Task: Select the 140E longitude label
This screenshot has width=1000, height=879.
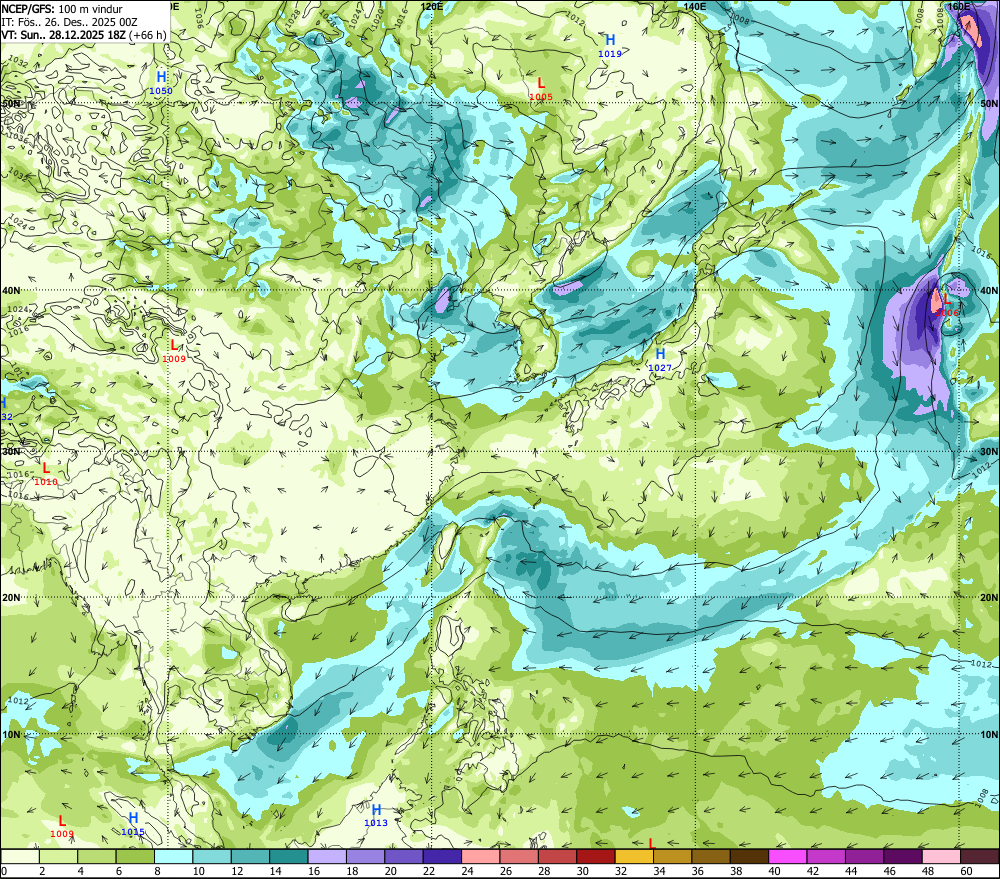Action: point(695,6)
